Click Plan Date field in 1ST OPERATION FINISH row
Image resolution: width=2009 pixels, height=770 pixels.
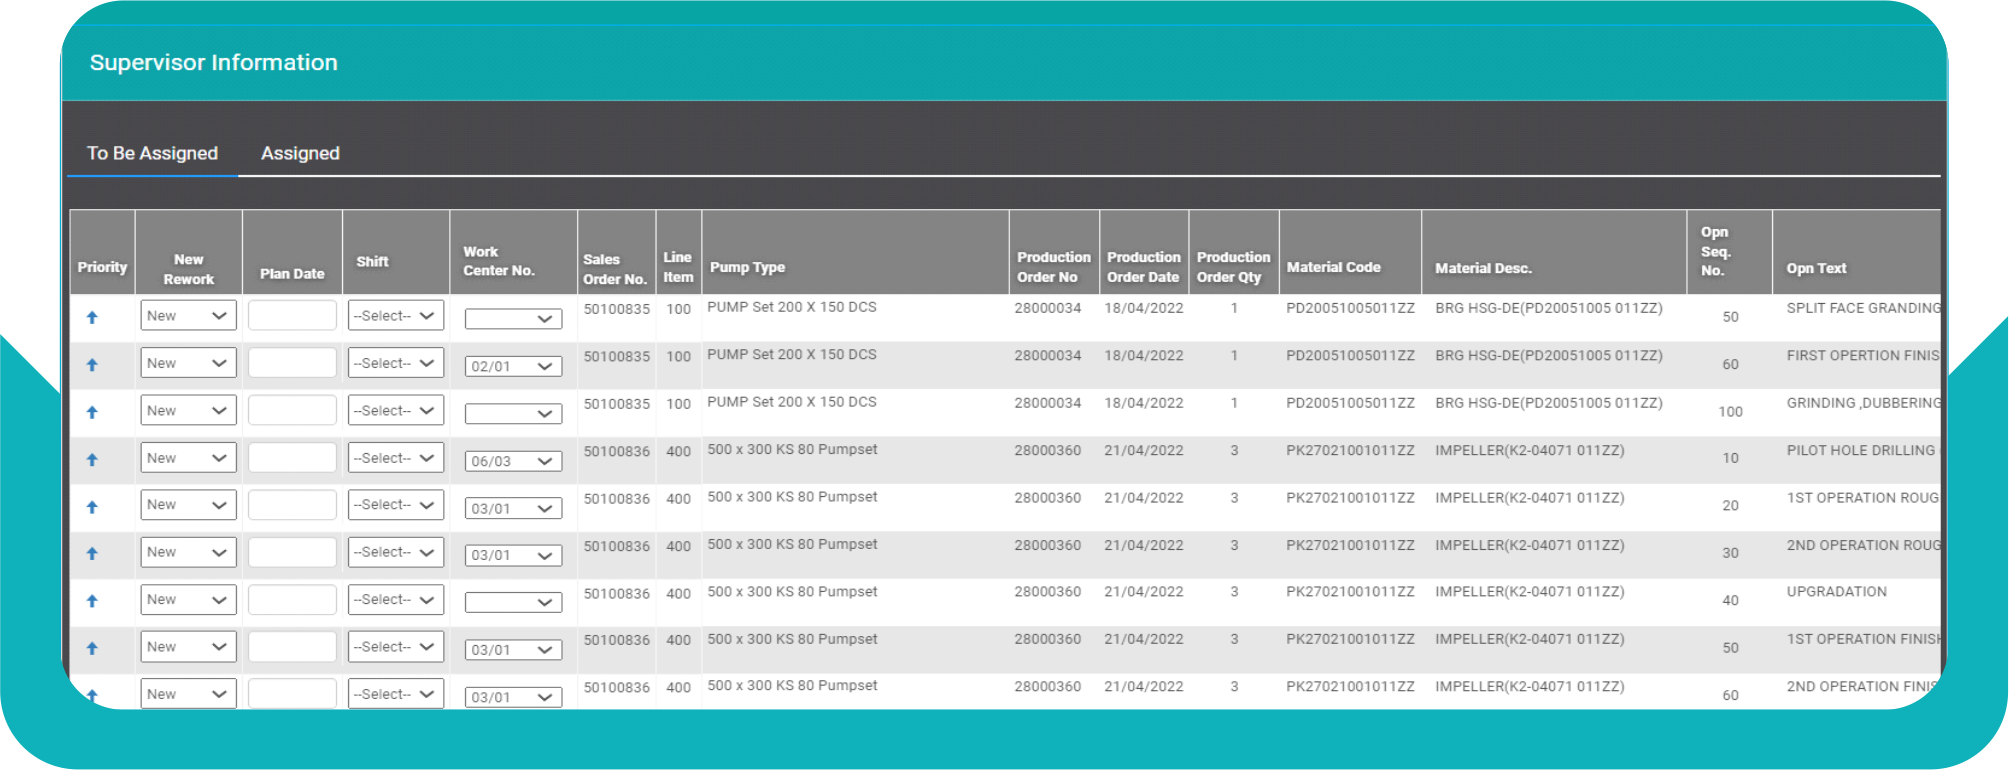point(292,647)
